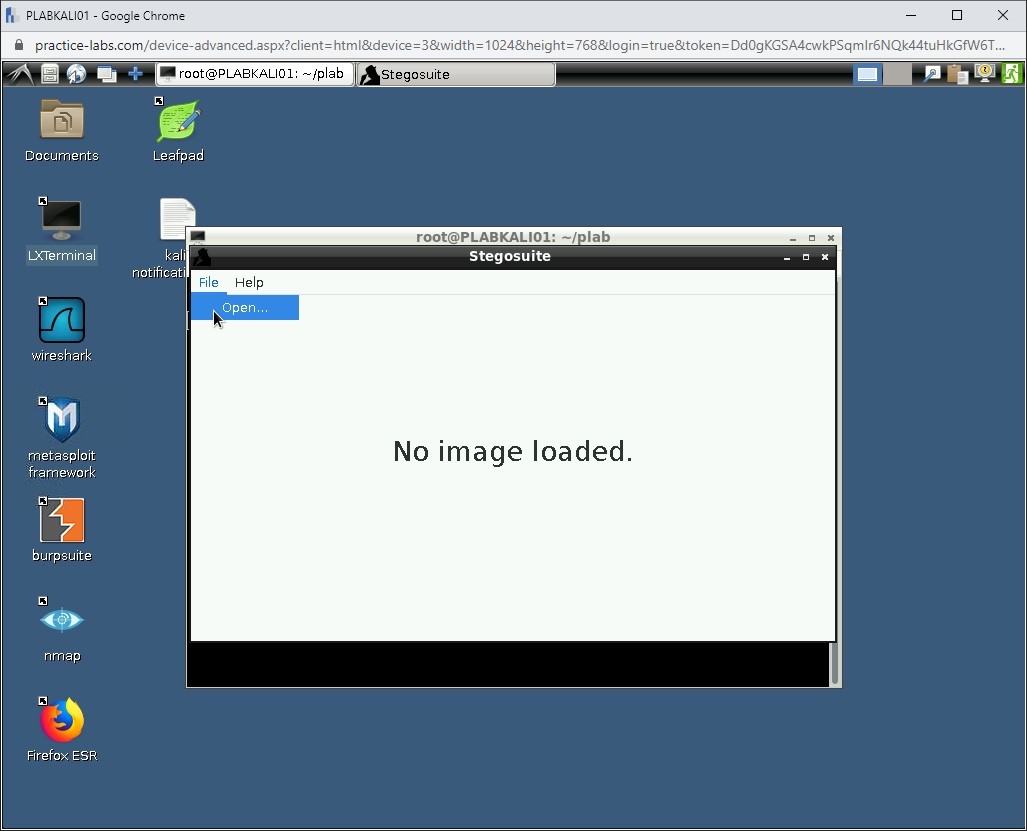This screenshot has width=1027, height=831.
Task: Click the first workspace switcher box
Action: coord(867,74)
